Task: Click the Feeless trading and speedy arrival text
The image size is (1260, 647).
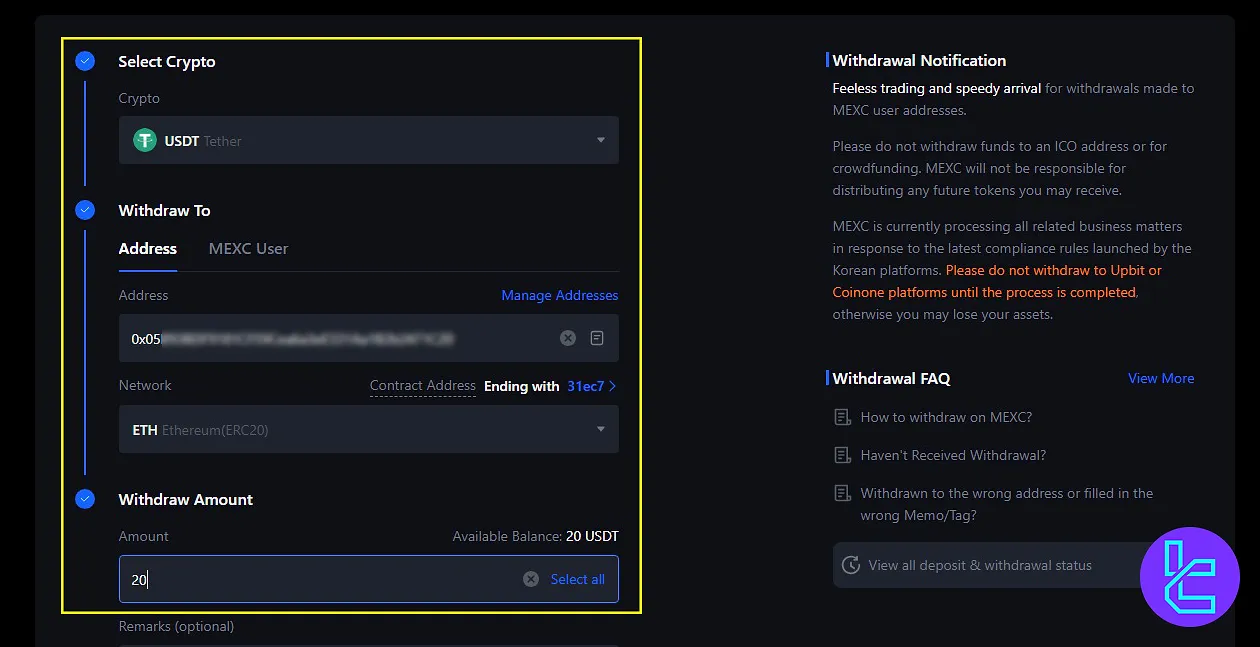Action: point(936,88)
